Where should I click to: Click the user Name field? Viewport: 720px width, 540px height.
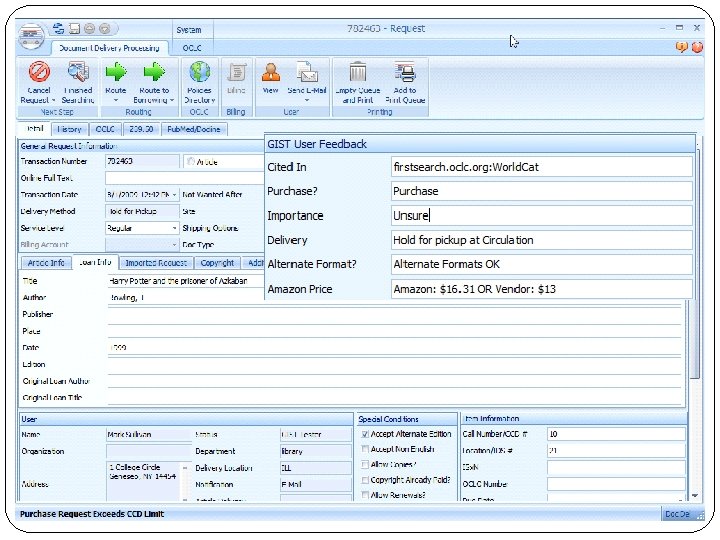tap(149, 434)
